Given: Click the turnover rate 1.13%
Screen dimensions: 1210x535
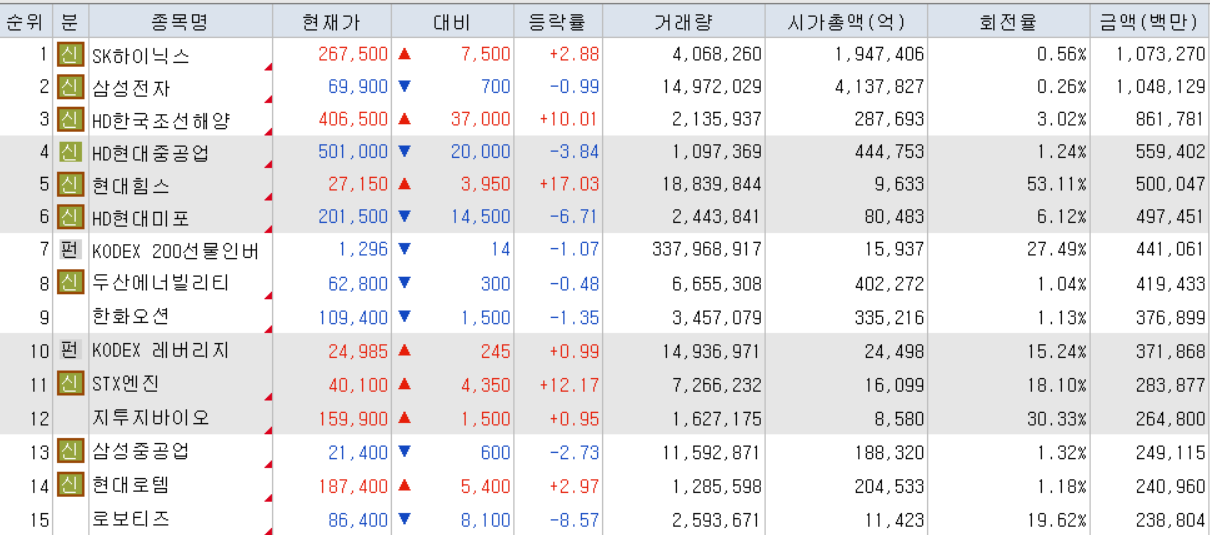Looking at the screenshot, I should pyautogui.click(x=1062, y=318).
